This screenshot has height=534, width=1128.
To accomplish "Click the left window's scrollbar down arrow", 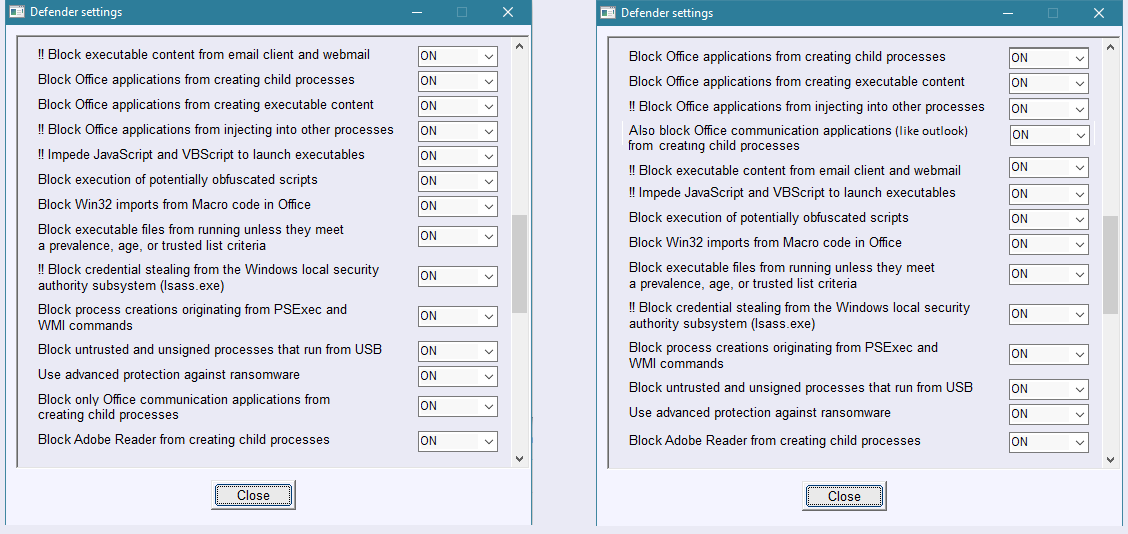I will (x=519, y=458).
